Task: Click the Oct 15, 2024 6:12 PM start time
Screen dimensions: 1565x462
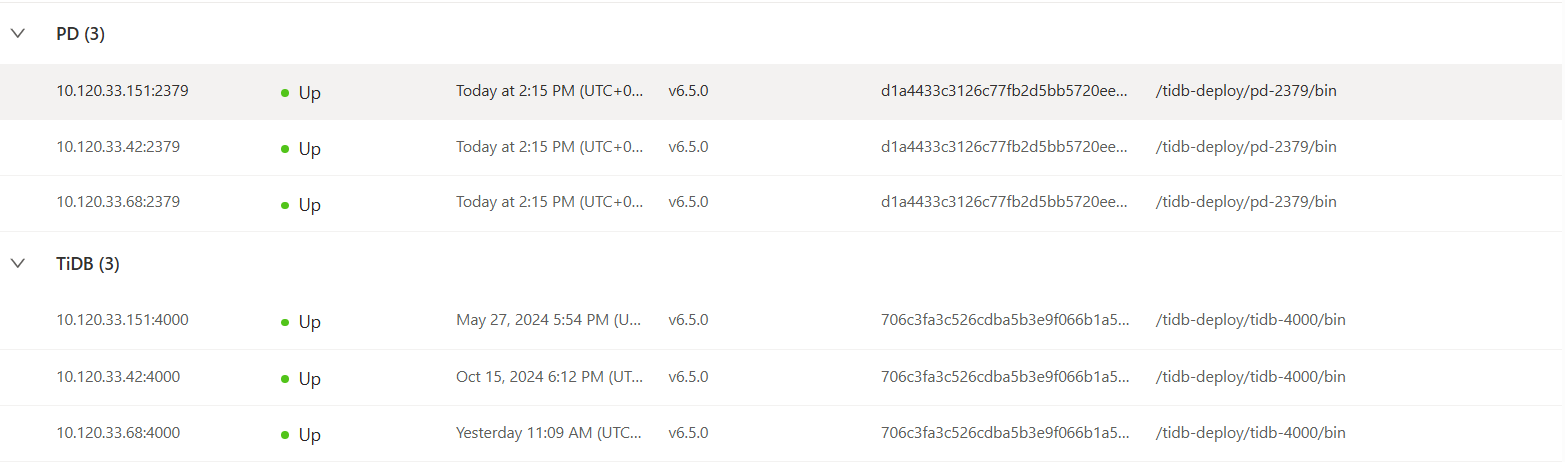Action: pyautogui.click(x=550, y=377)
